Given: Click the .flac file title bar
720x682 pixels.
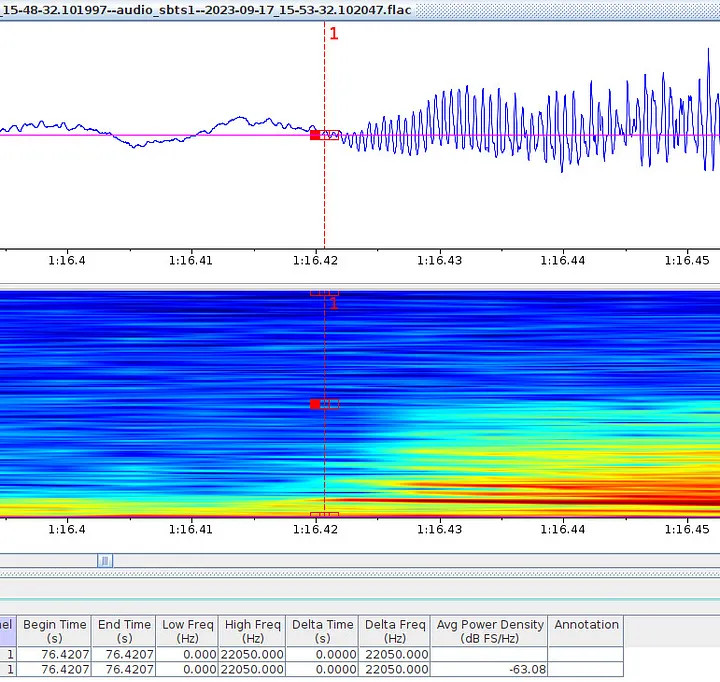Looking at the screenshot, I should click(x=205, y=9).
